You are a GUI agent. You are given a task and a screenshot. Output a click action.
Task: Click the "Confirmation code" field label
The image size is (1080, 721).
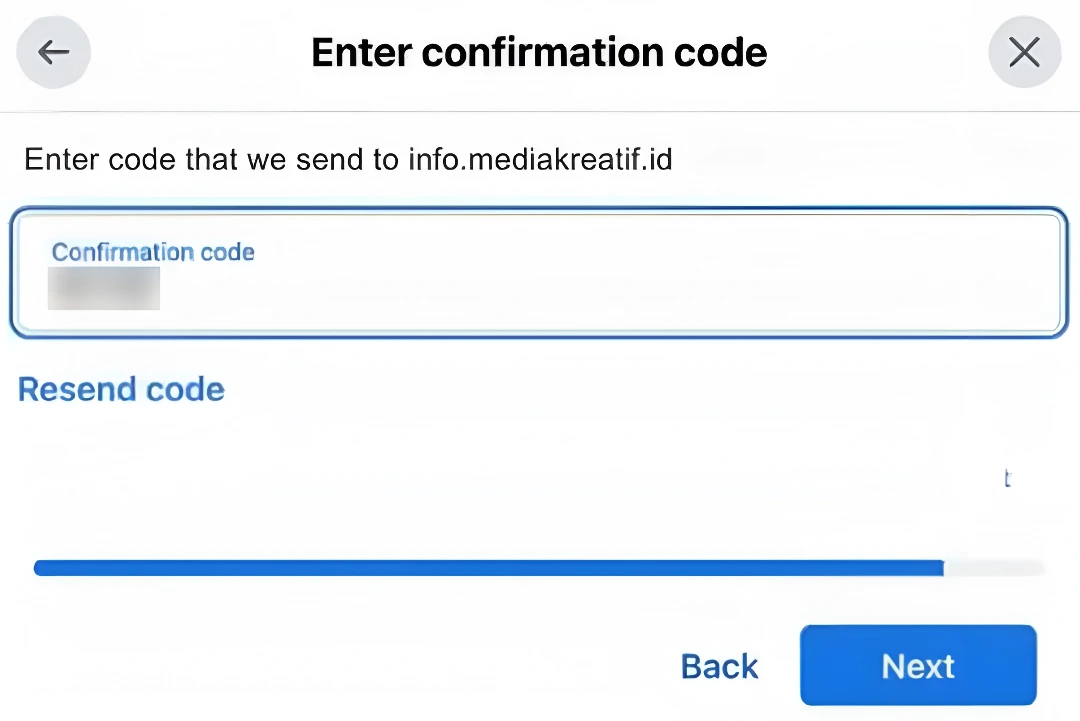click(x=153, y=252)
